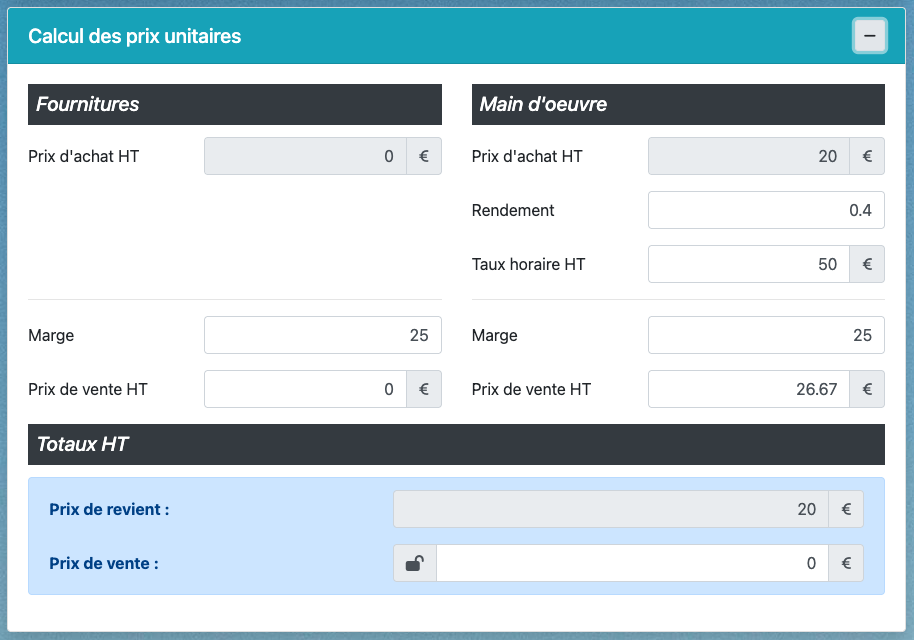The width and height of the screenshot is (914, 640).
Task: Click the Main d'oeuvre Prix d'achat HT field
Action: [748, 156]
